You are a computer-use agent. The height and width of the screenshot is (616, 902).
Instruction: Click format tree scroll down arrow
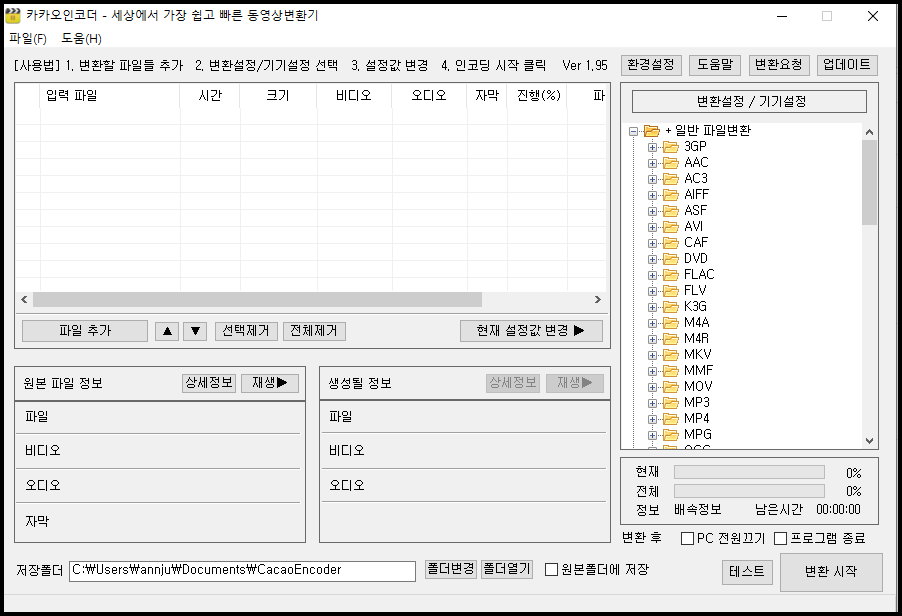click(x=869, y=441)
